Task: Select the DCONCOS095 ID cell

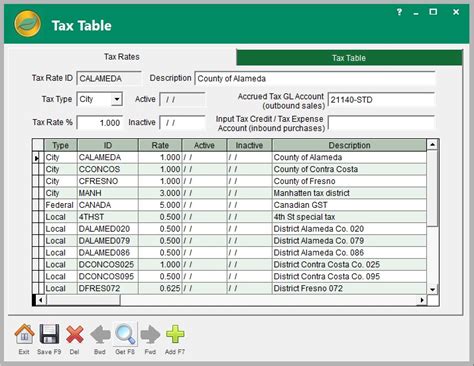Action: click(x=108, y=277)
